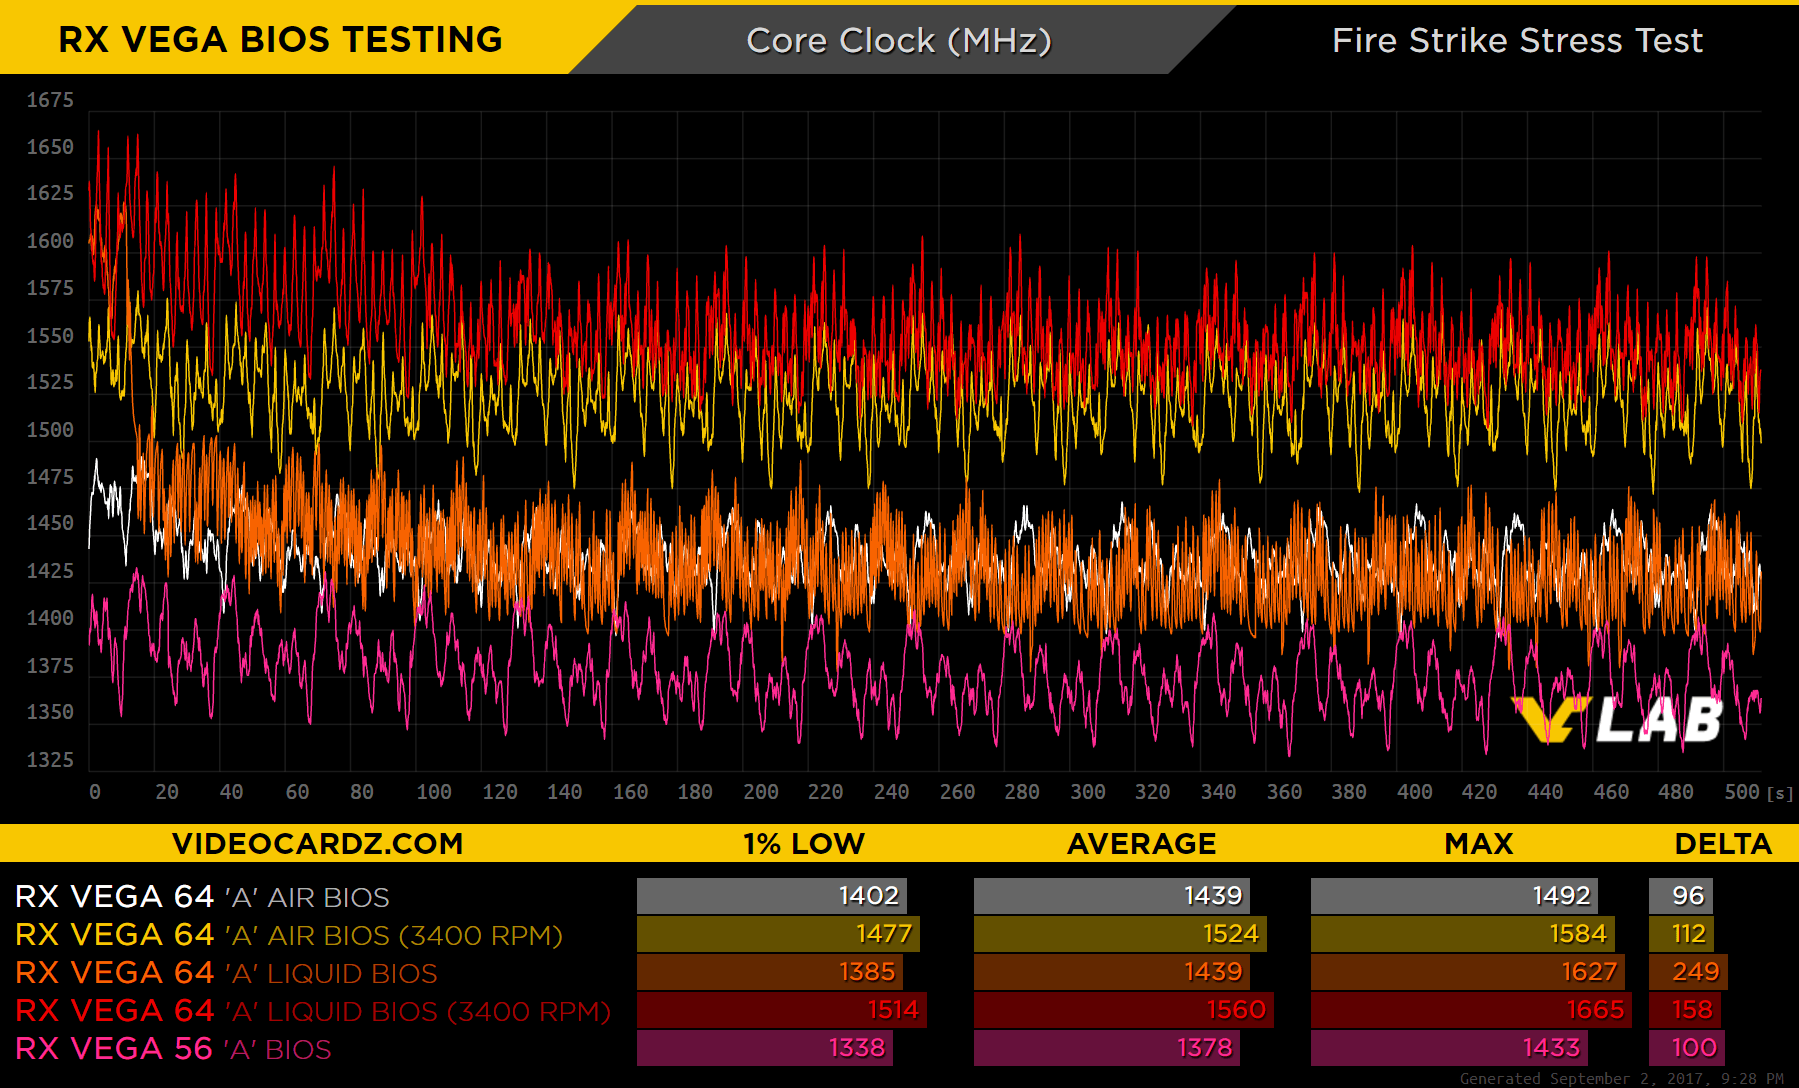This screenshot has height=1088, width=1799.
Task: Click the 1550 y-axis label
Action: tap(50, 336)
